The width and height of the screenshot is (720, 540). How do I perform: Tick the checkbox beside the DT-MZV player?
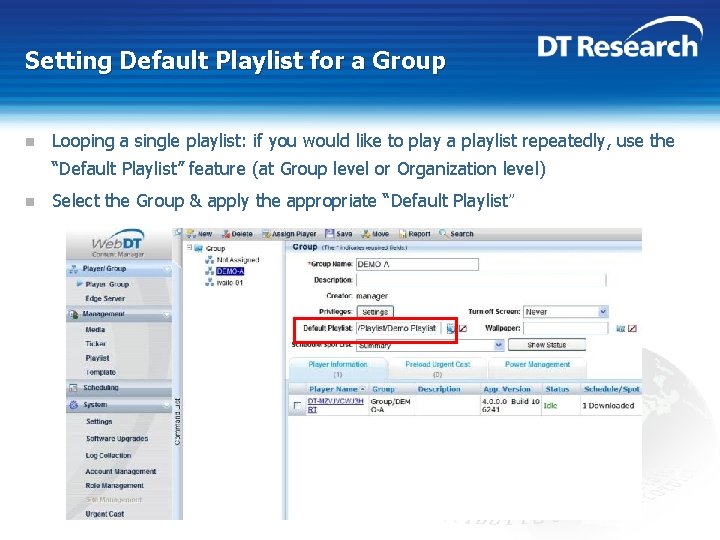tap(297, 405)
